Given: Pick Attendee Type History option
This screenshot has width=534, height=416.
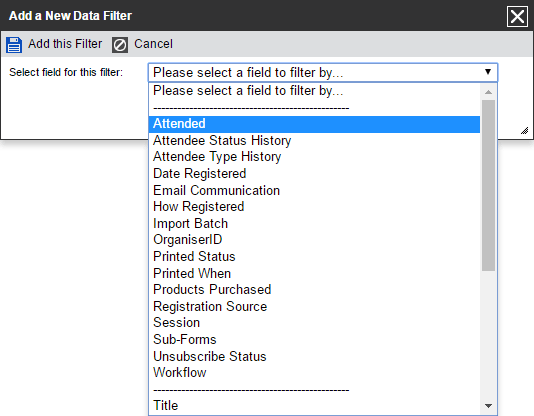Looking at the screenshot, I should (314, 157).
